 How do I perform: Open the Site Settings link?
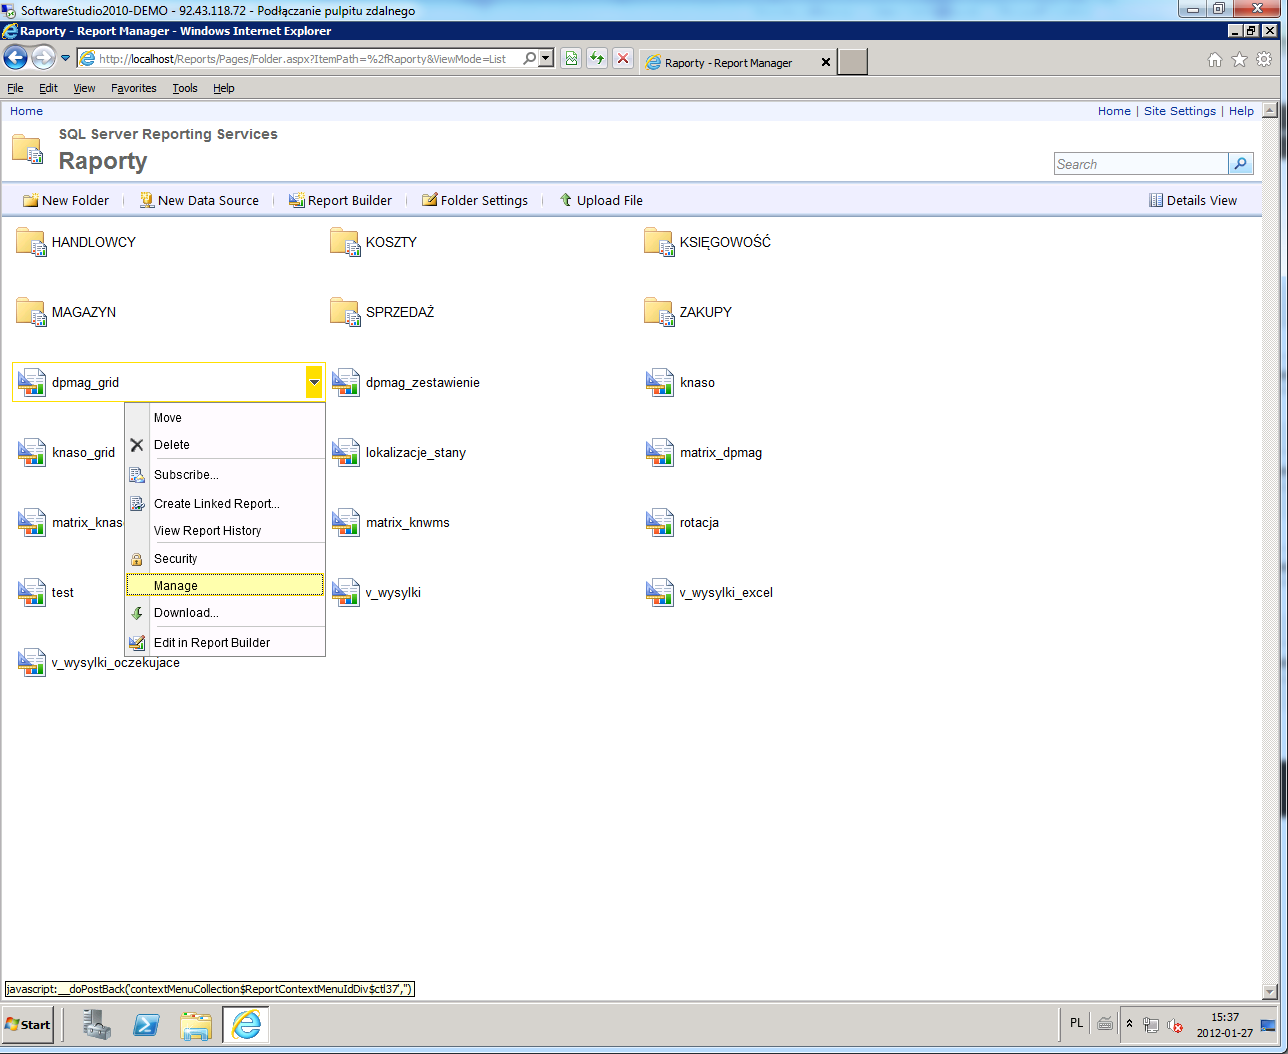1180,111
